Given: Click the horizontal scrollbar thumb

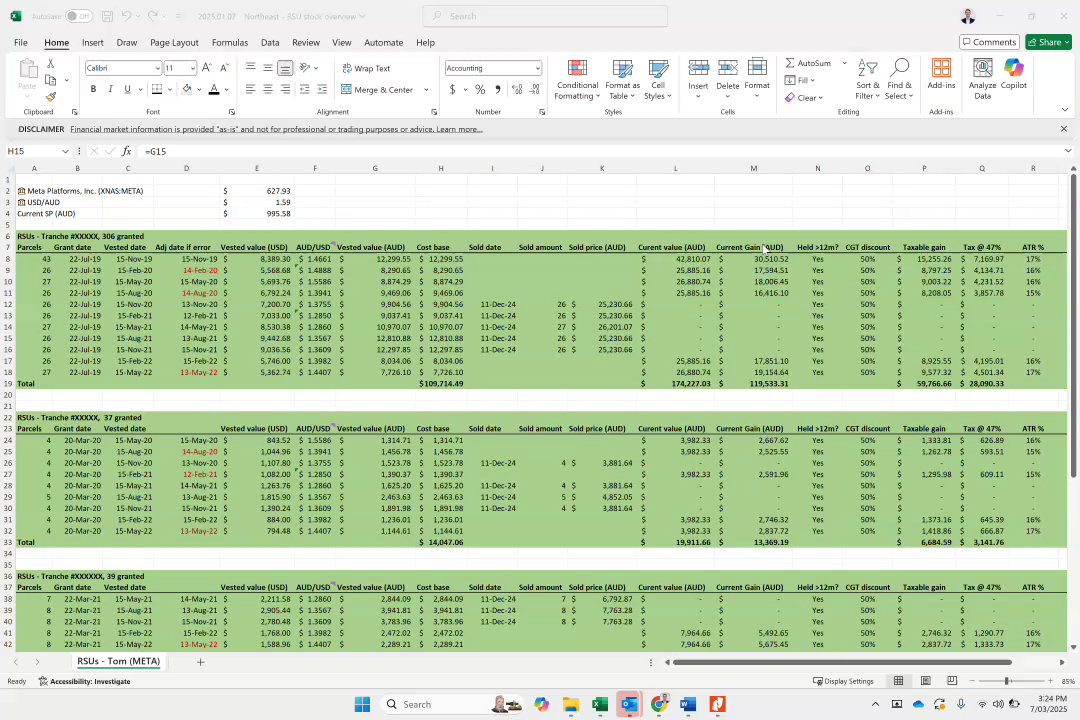Looking at the screenshot, I should (x=842, y=662).
